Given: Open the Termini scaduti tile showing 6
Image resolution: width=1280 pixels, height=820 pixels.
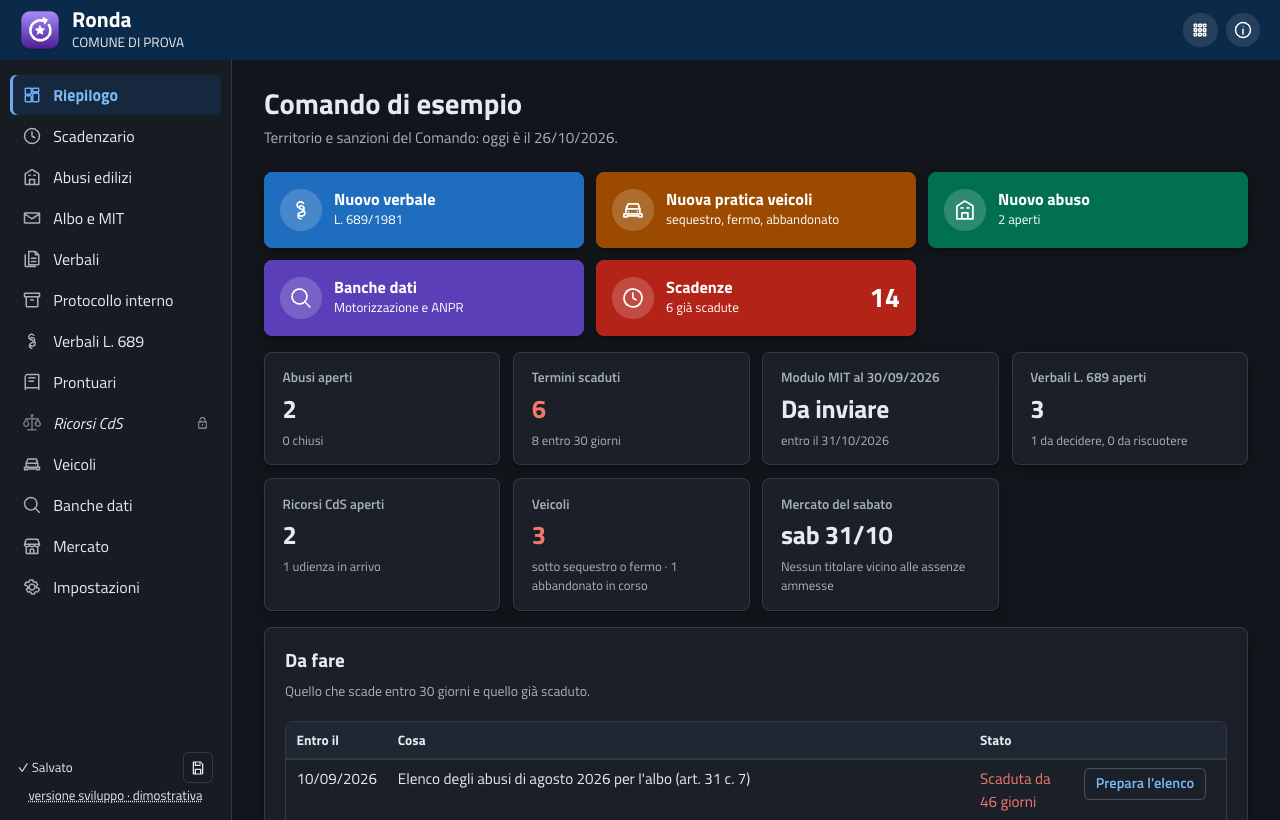Looking at the screenshot, I should (x=631, y=408).
